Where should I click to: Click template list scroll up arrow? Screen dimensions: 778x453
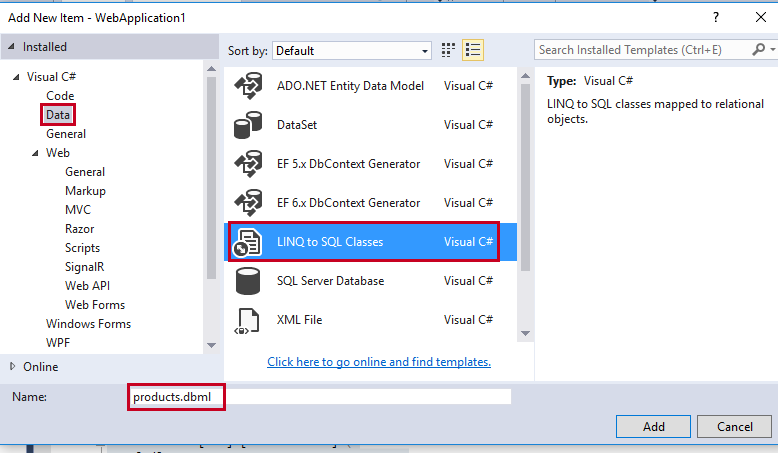[525, 76]
